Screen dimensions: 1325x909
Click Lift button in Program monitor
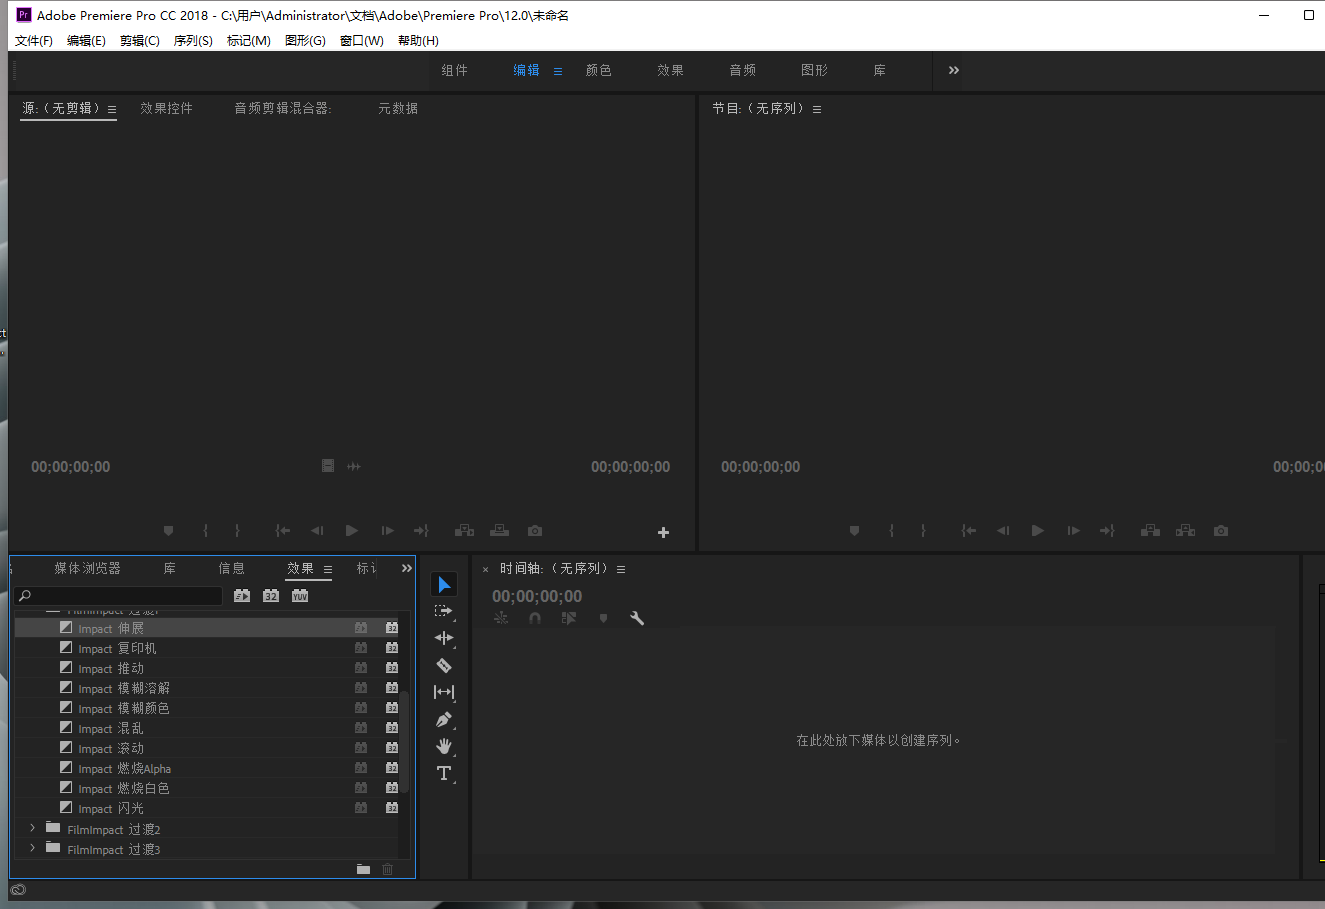pyautogui.click(x=1150, y=531)
